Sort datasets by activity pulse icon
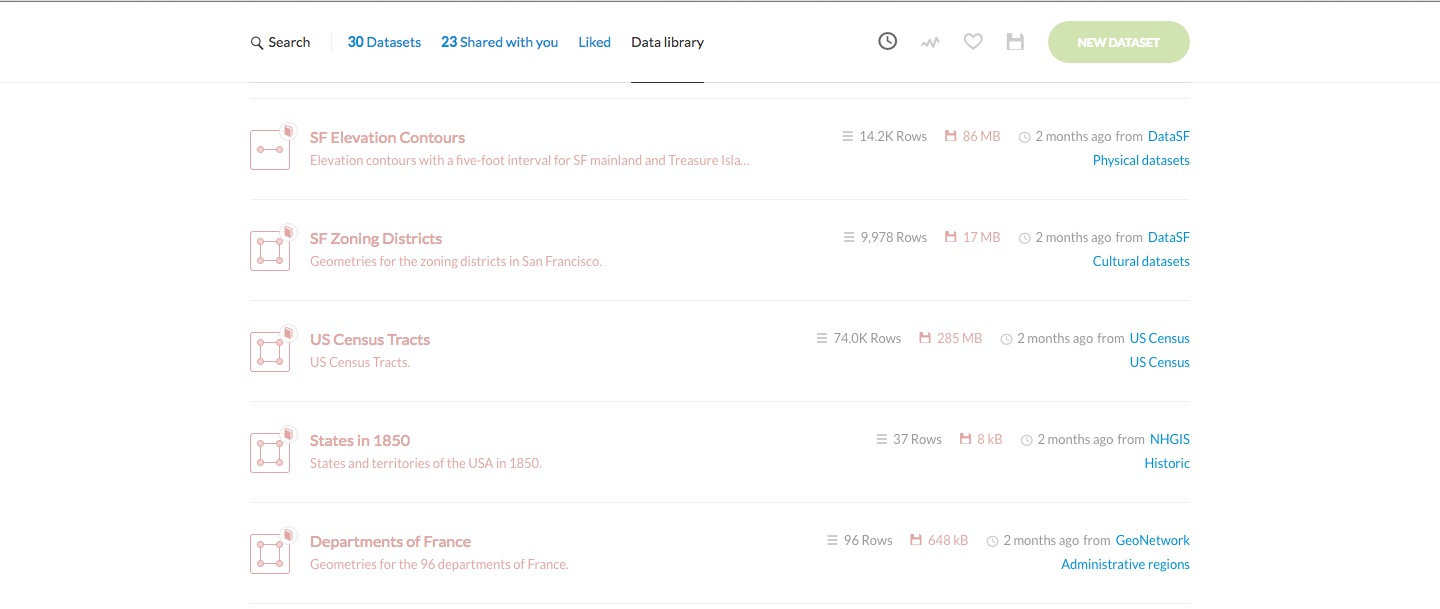The height and width of the screenshot is (609, 1440). point(931,43)
